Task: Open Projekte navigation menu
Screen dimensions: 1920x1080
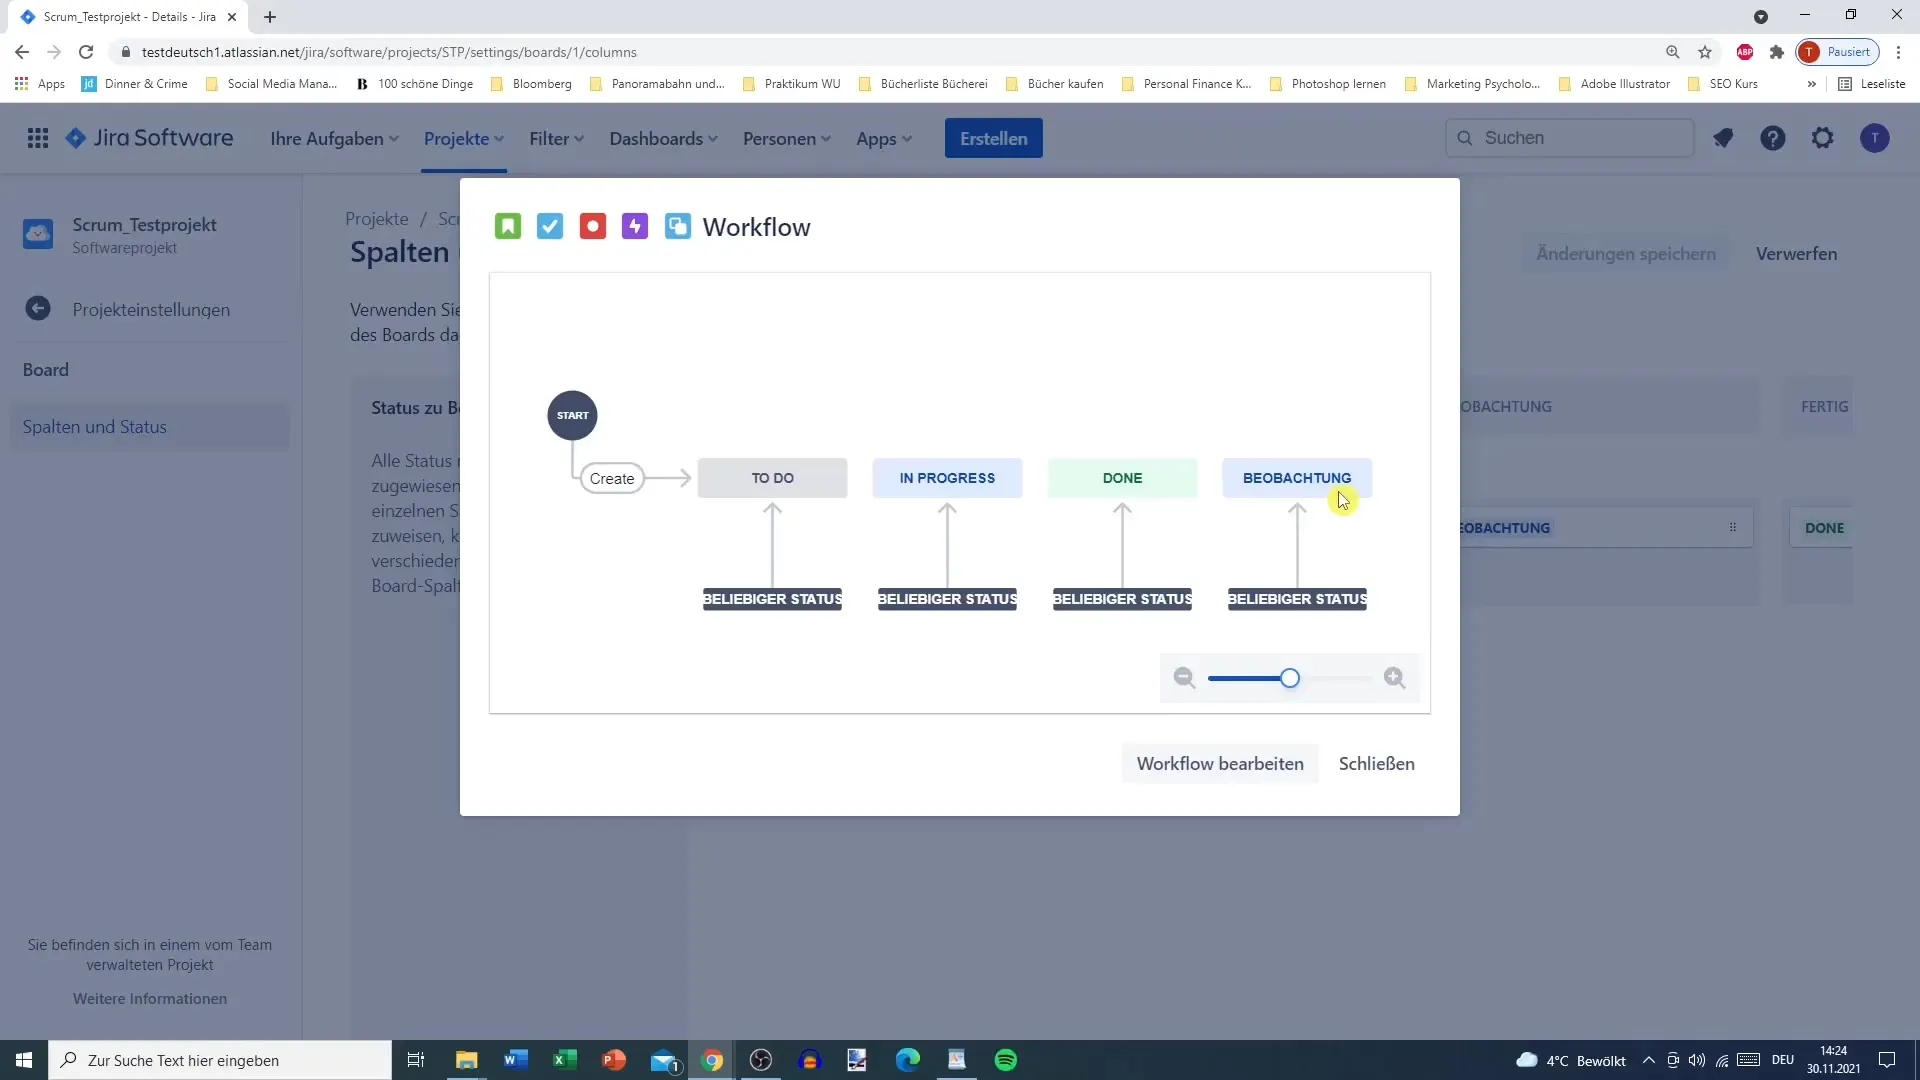Action: pos(462,138)
